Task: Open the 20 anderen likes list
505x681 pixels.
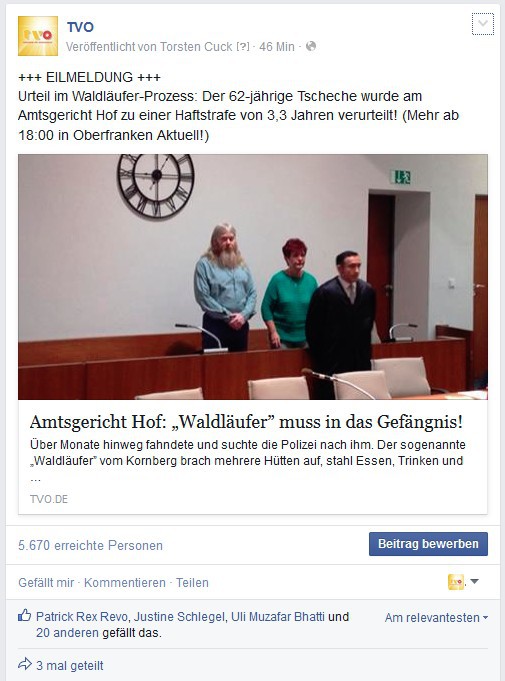Action: click(67, 633)
